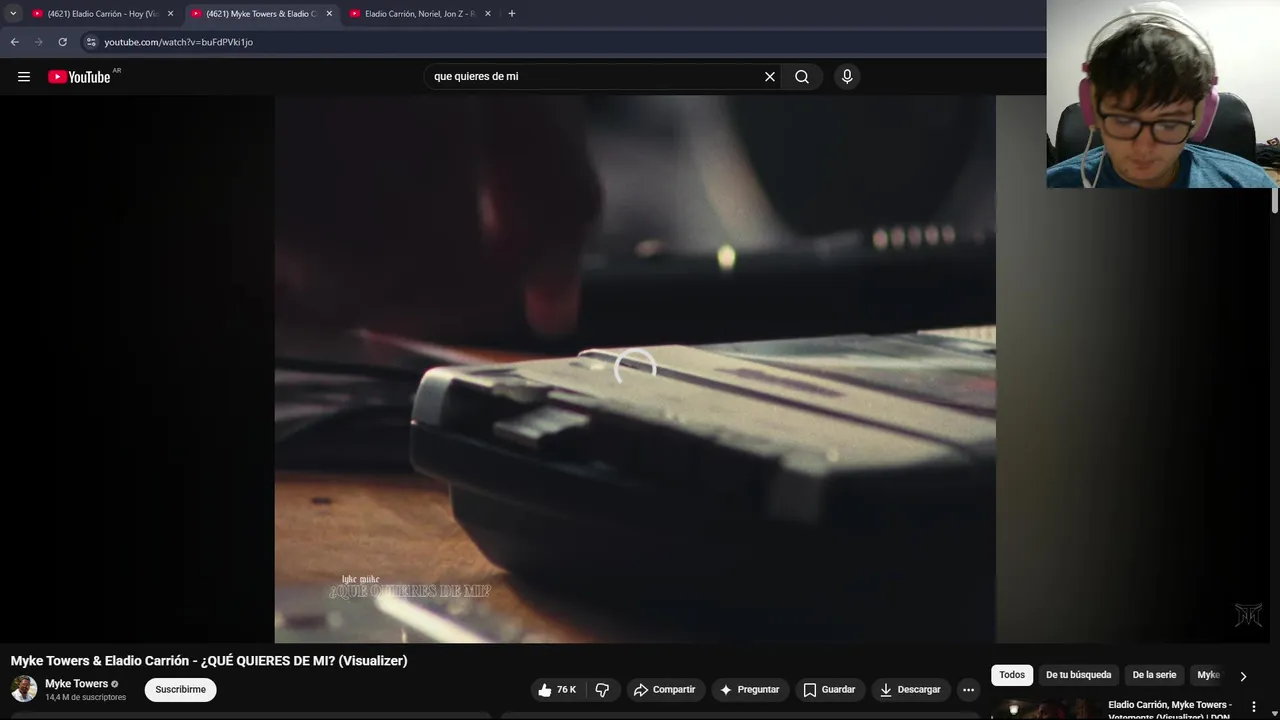Like the video with 76 K
Image resolution: width=1280 pixels, height=720 pixels.
point(557,690)
